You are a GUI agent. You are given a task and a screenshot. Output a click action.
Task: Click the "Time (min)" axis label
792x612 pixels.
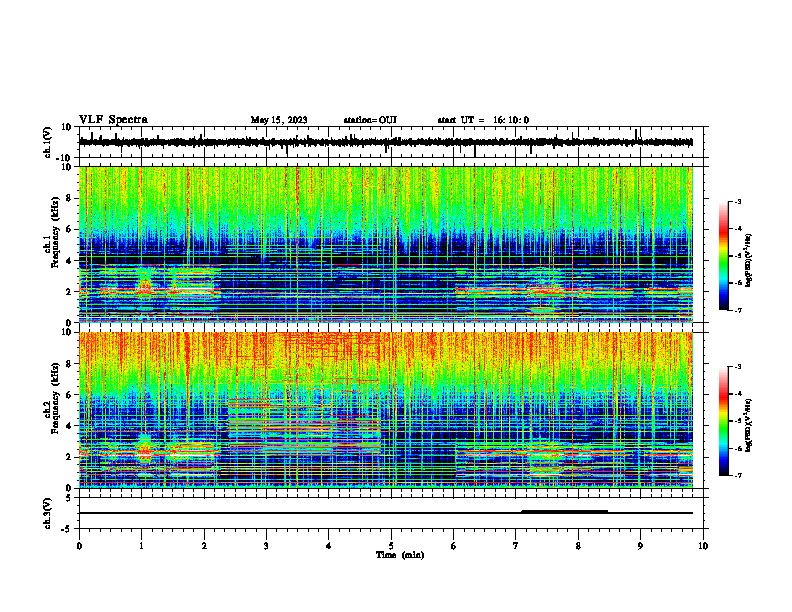click(400, 554)
